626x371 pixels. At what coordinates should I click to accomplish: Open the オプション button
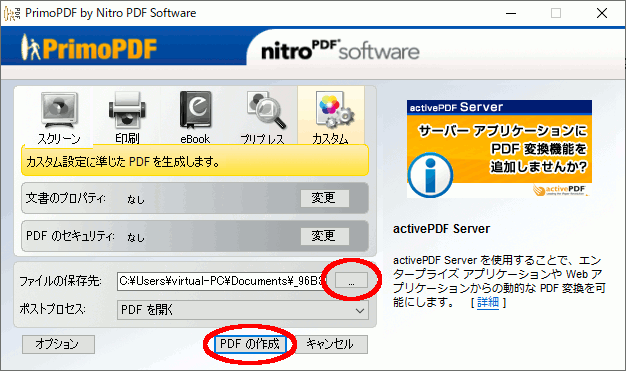pos(58,344)
